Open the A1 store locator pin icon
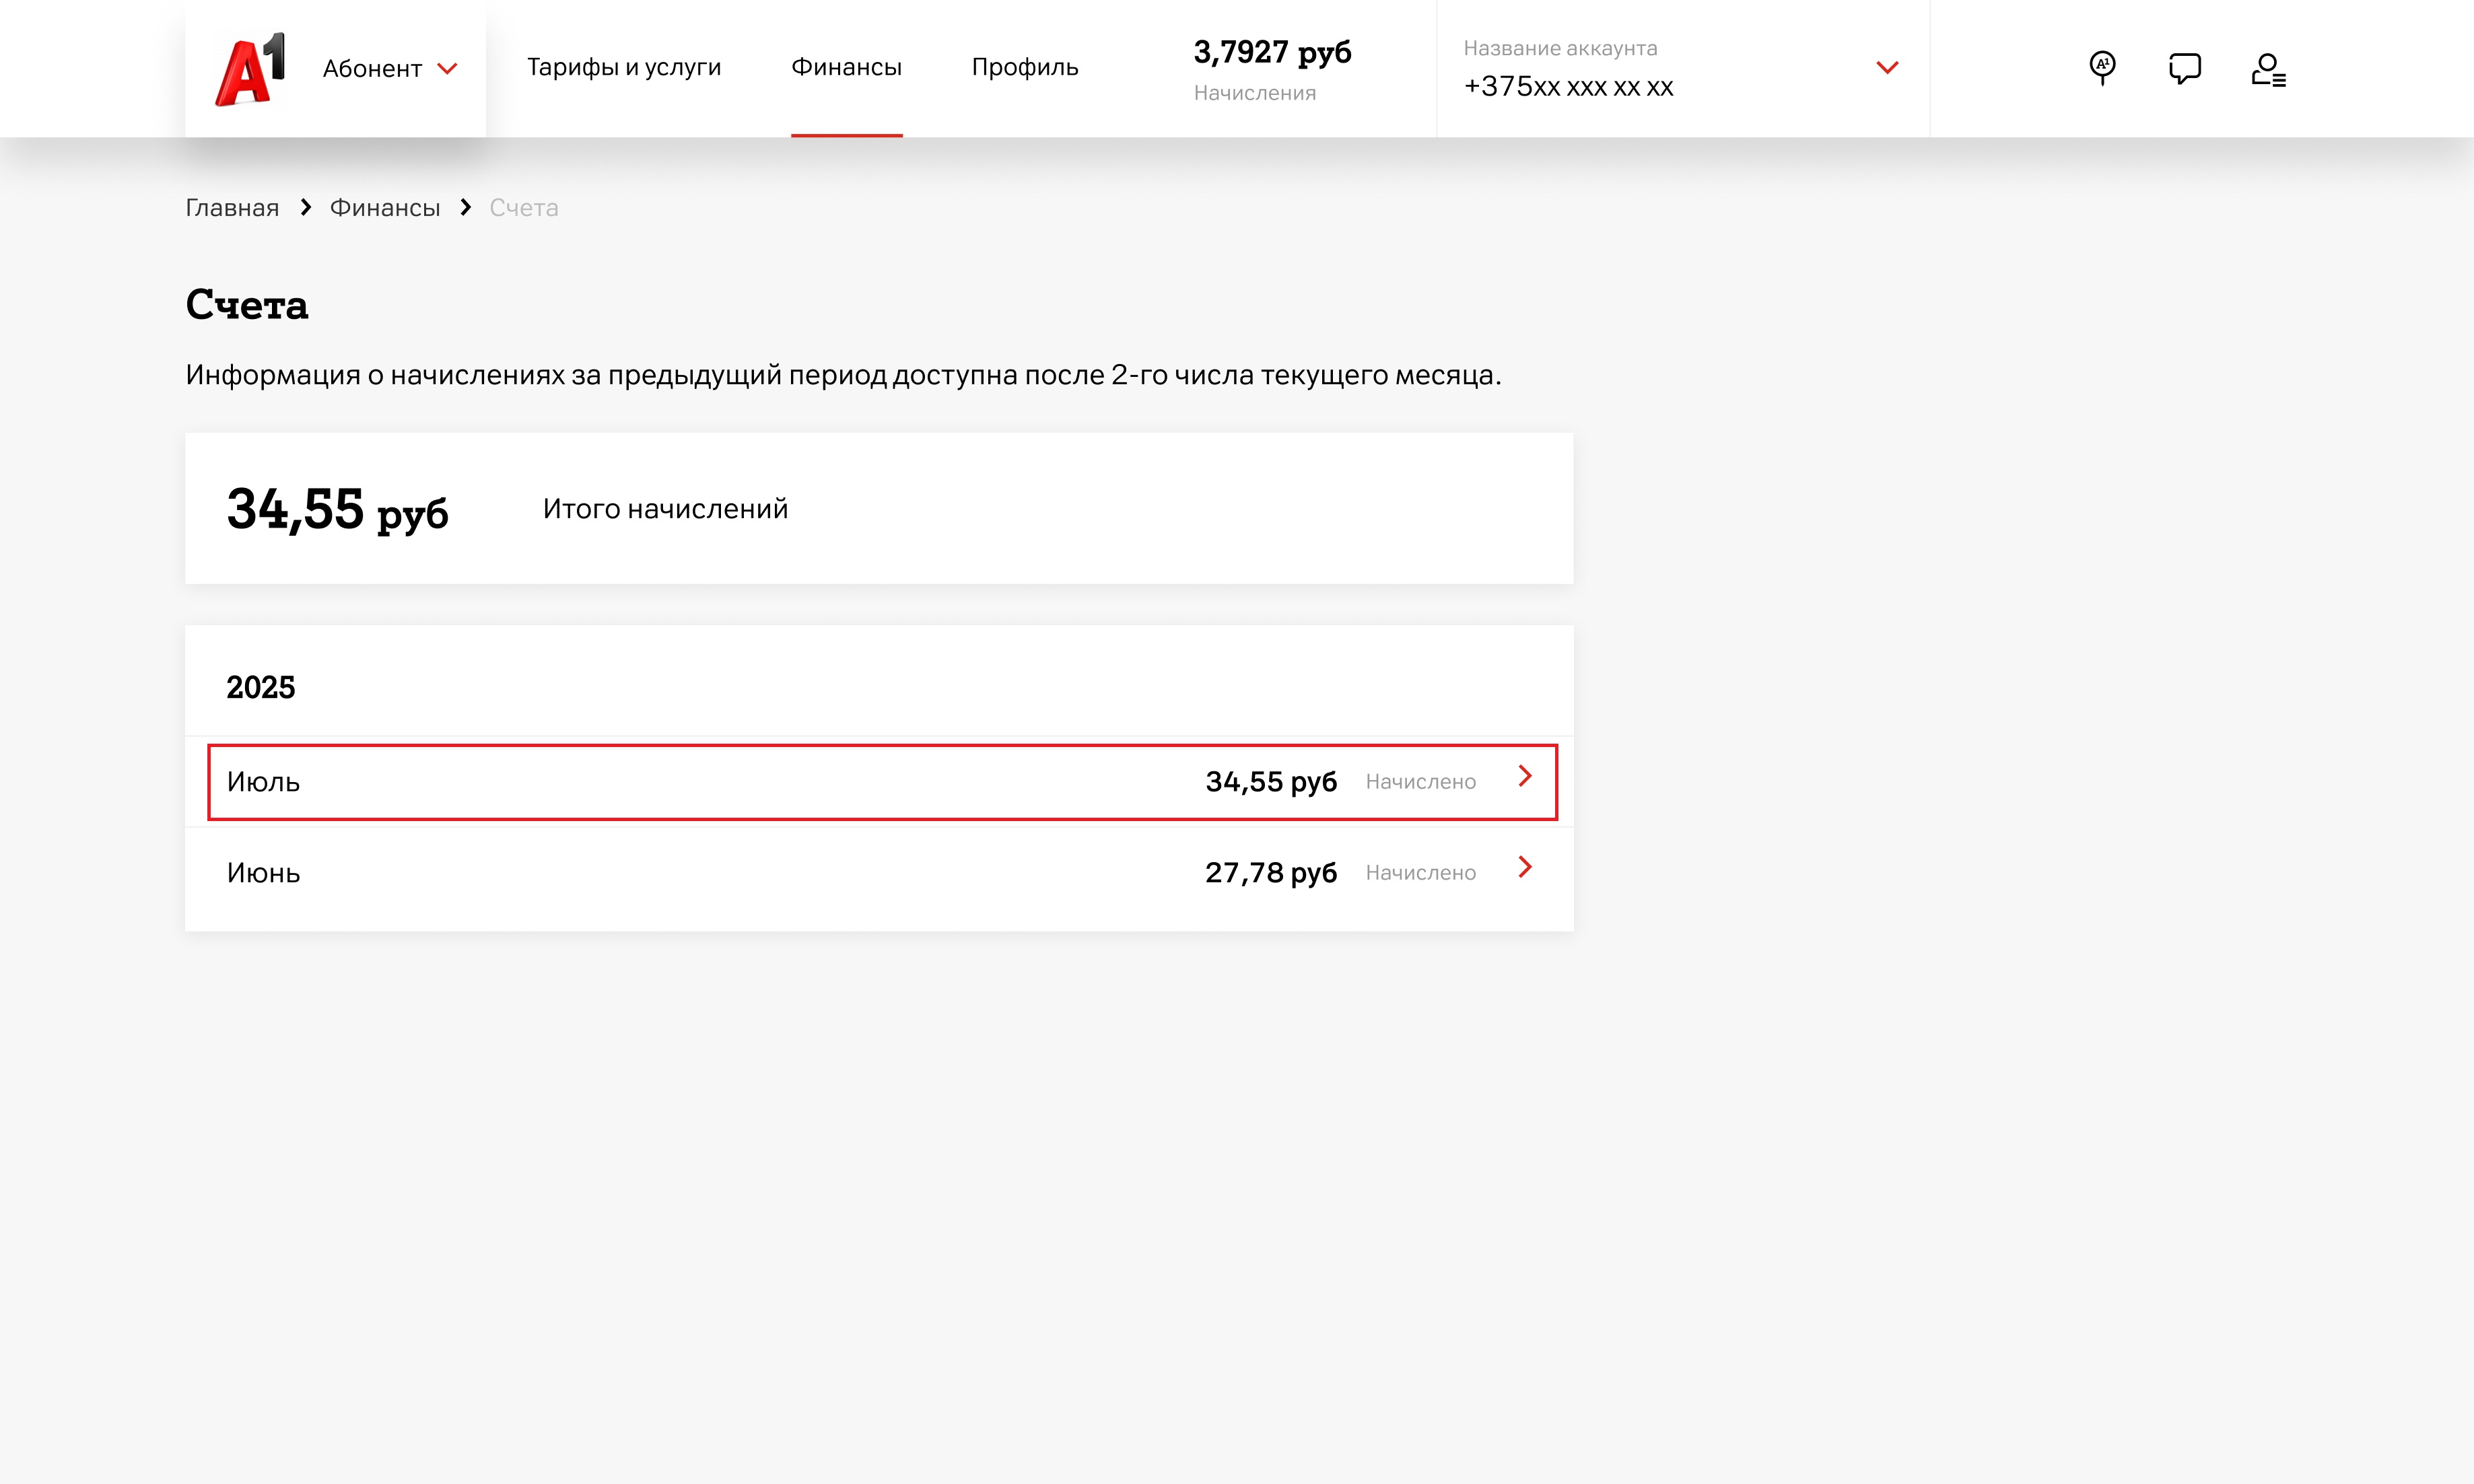This screenshot has width=2474, height=1484. pyautogui.click(x=2102, y=68)
